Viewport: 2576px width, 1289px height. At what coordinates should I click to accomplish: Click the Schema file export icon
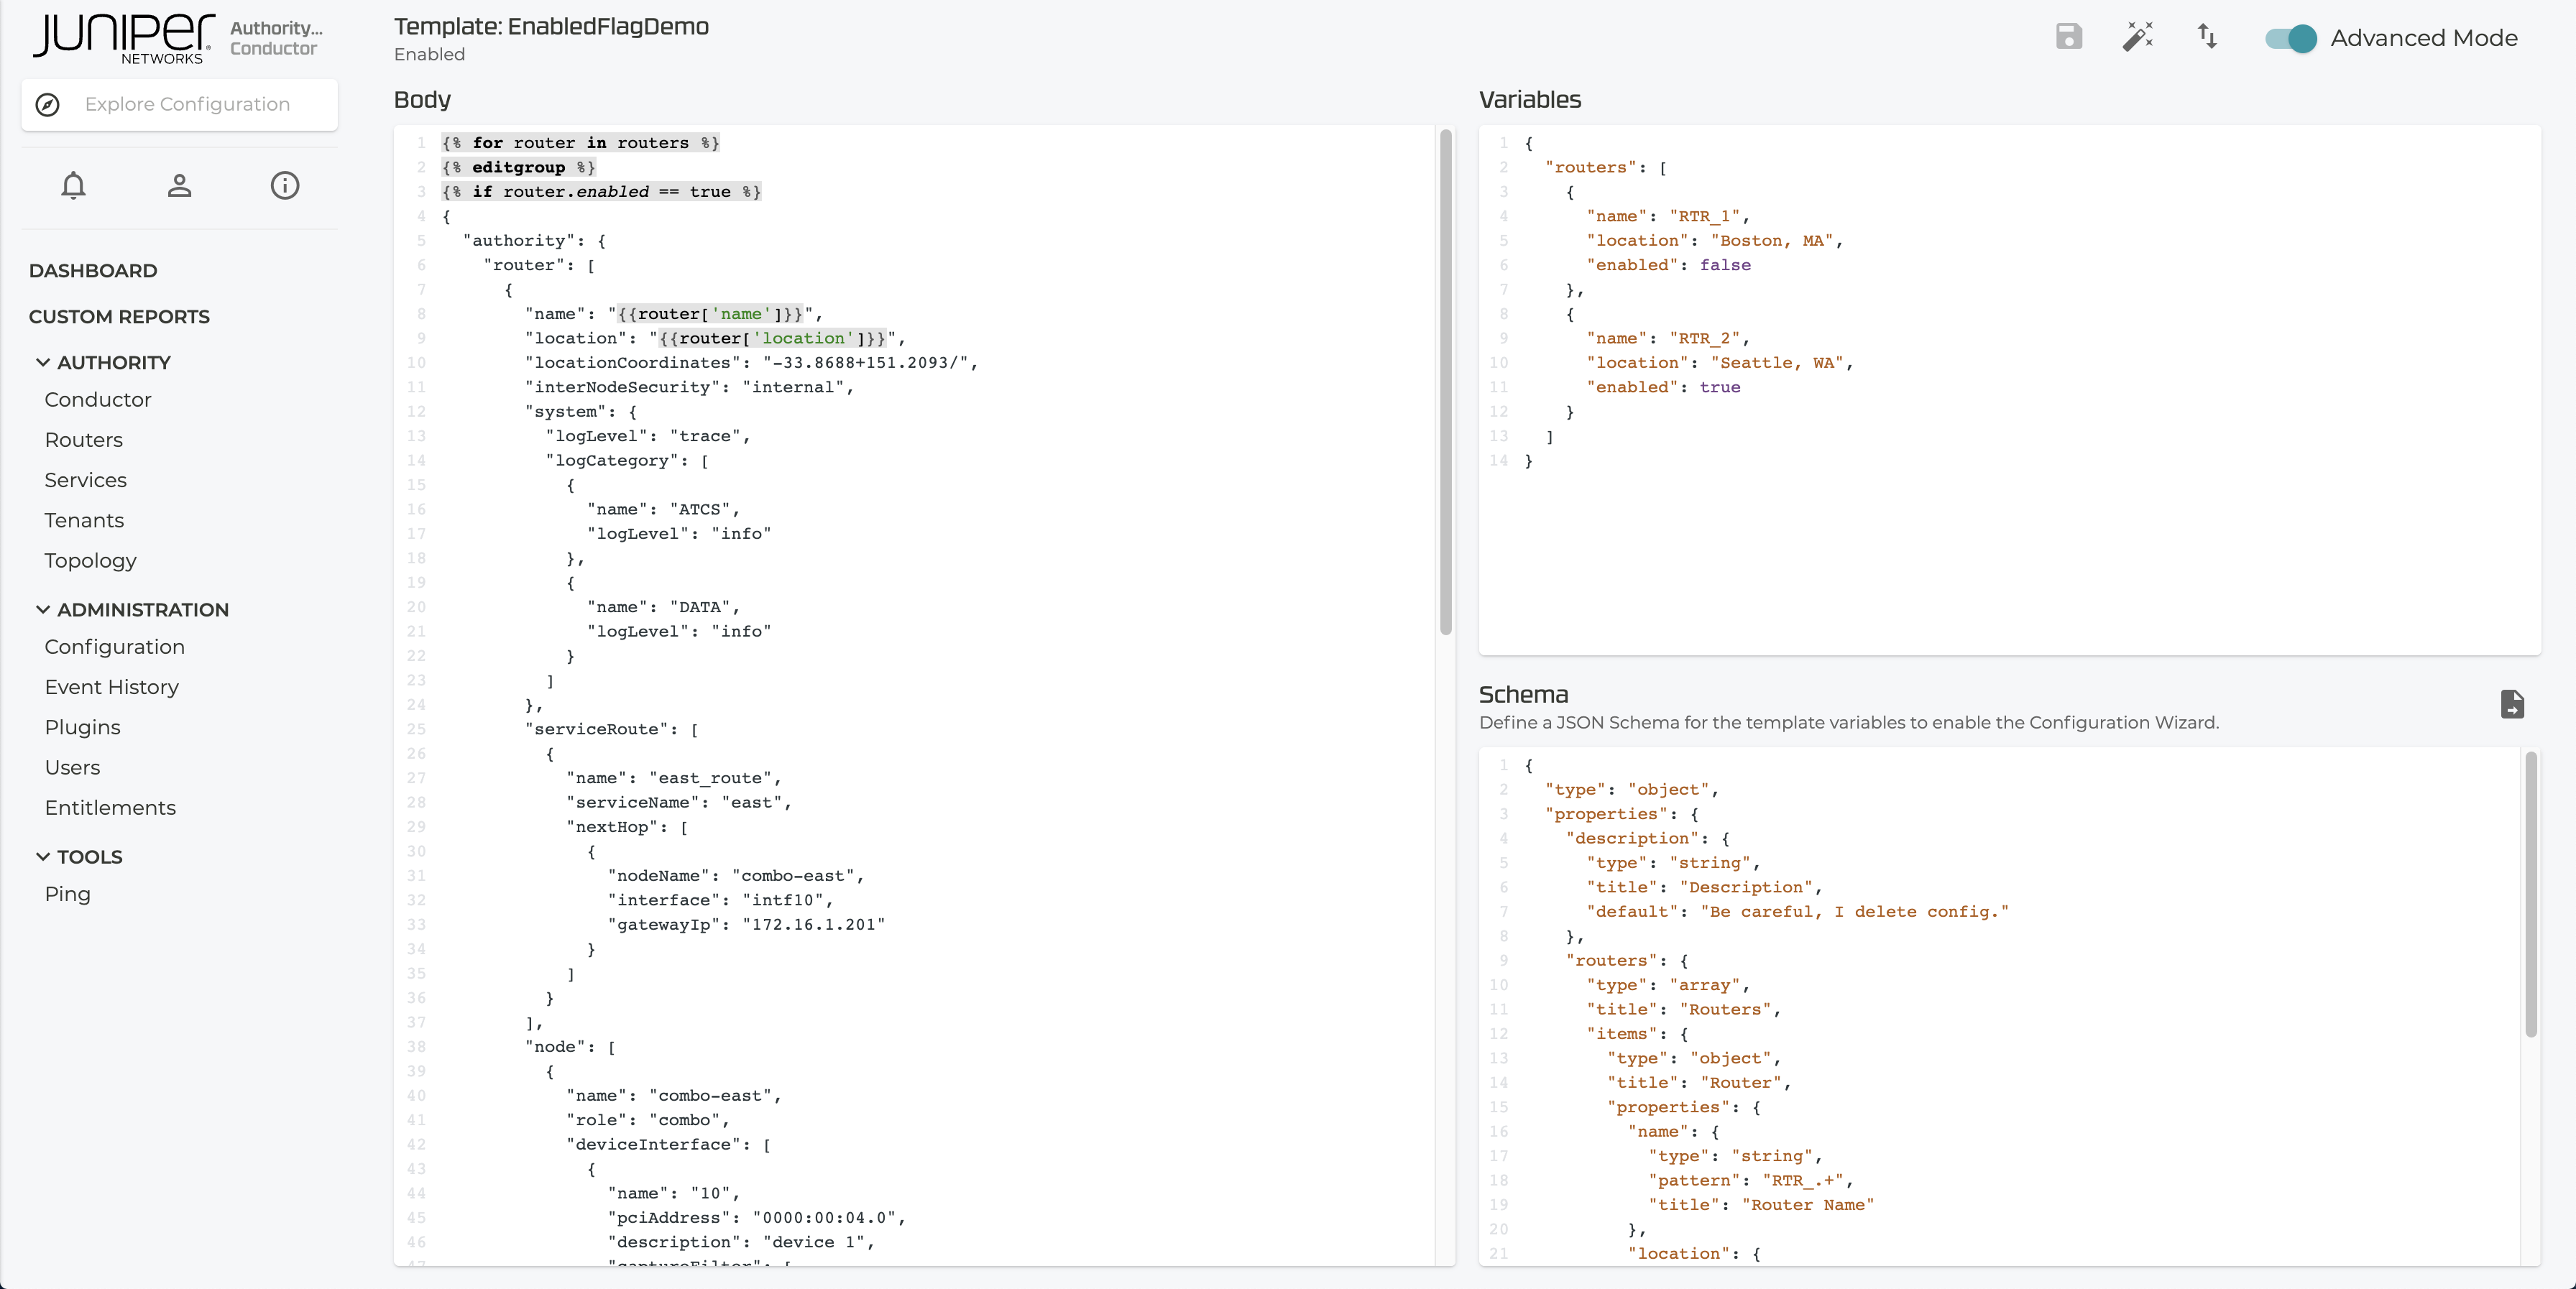[2512, 704]
